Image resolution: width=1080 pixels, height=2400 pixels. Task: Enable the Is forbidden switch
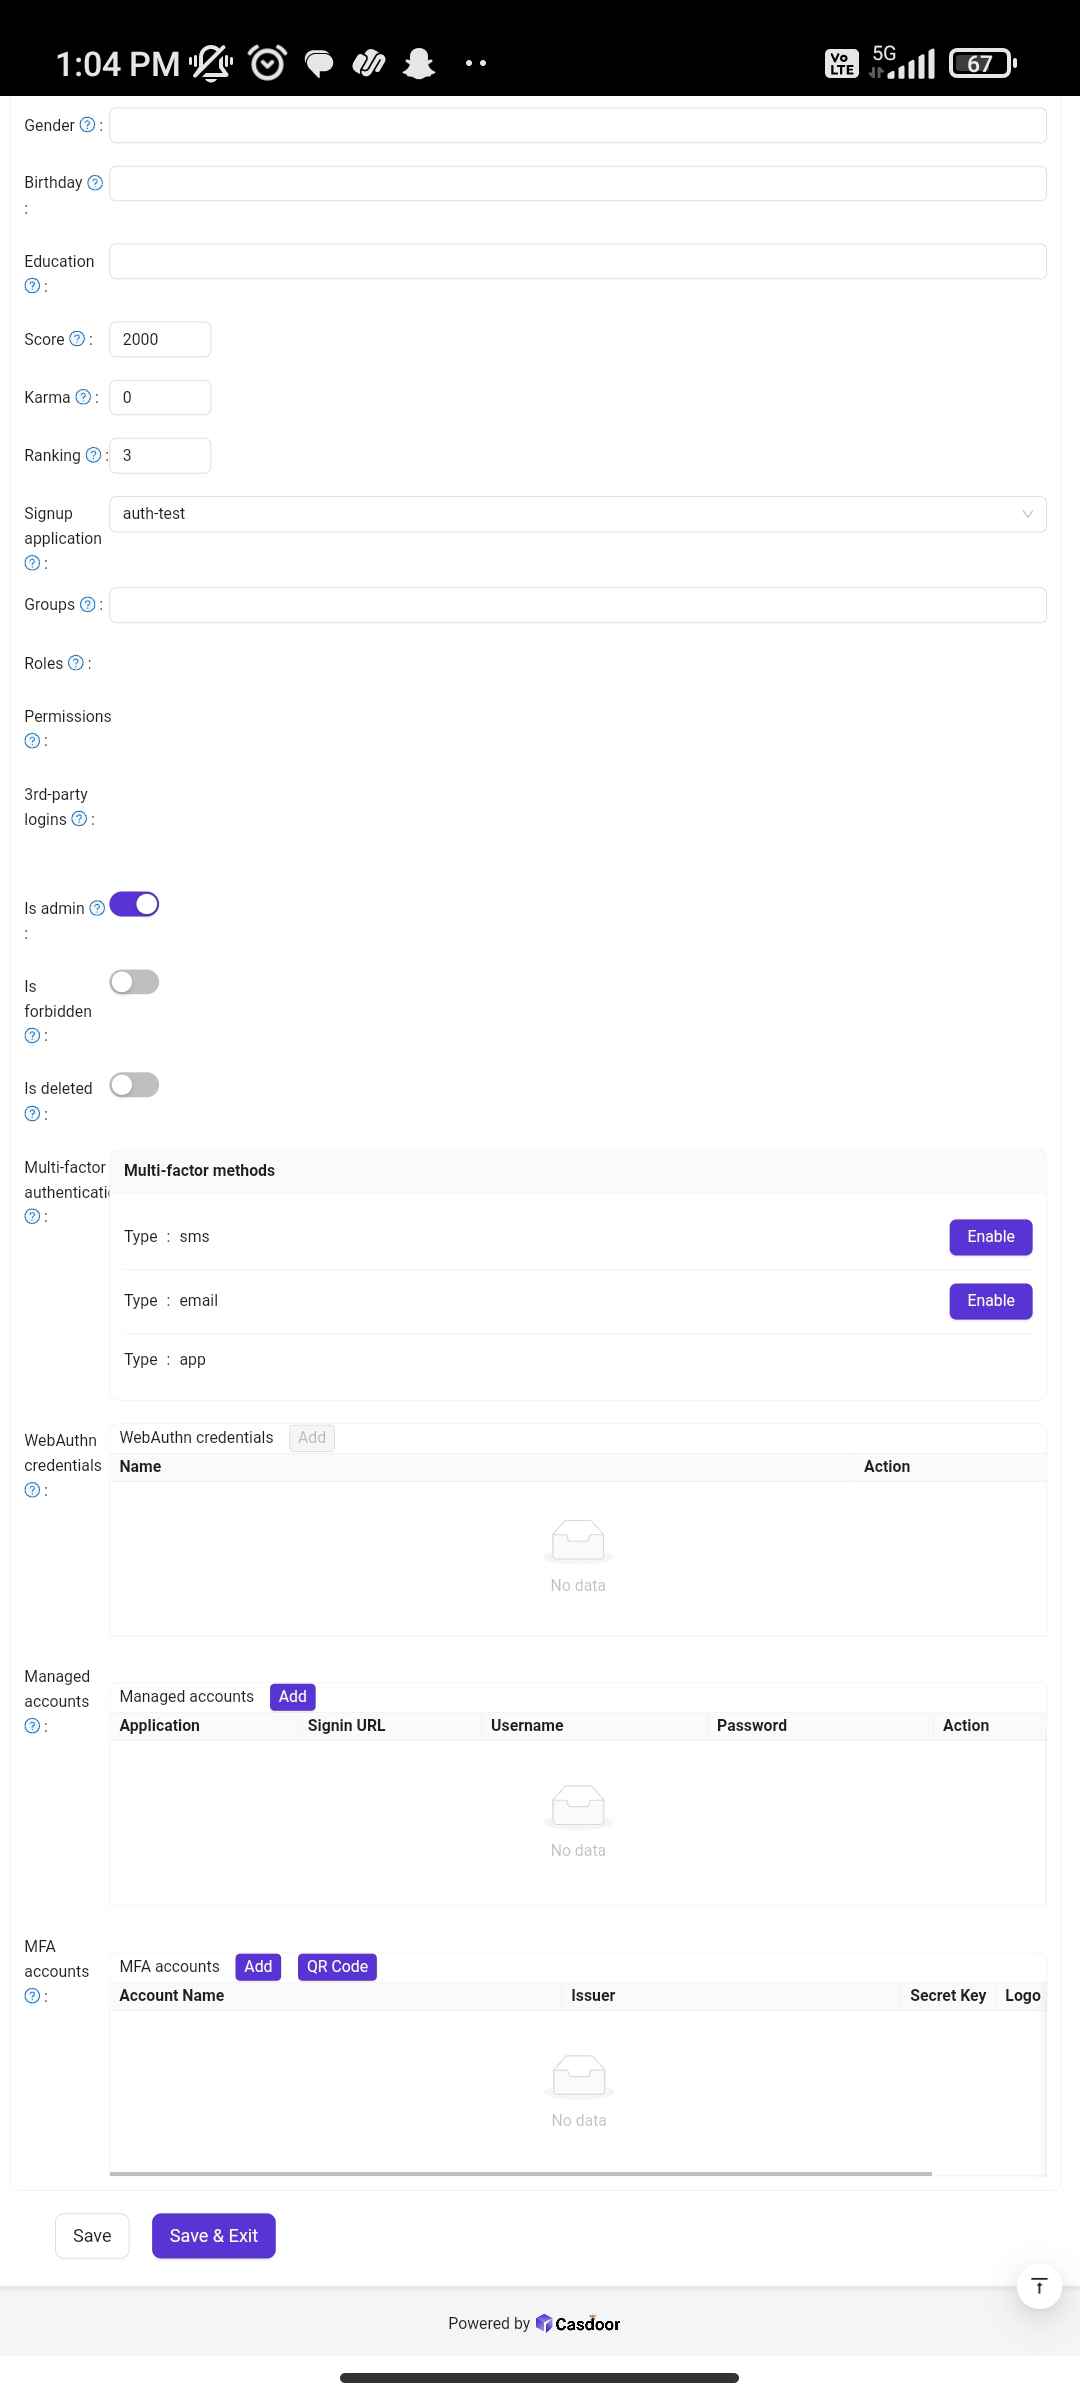click(134, 982)
